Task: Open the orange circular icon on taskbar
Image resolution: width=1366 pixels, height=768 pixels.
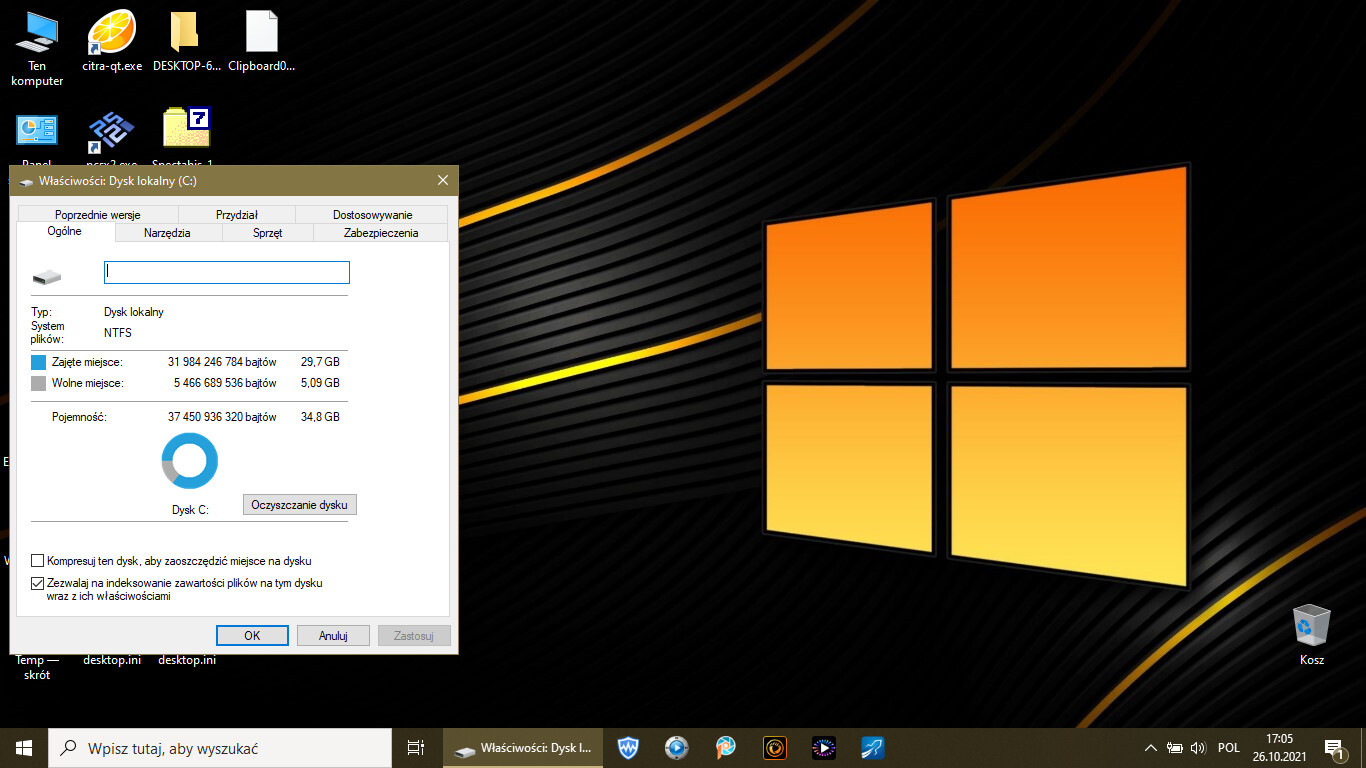Action: pyautogui.click(x=775, y=748)
